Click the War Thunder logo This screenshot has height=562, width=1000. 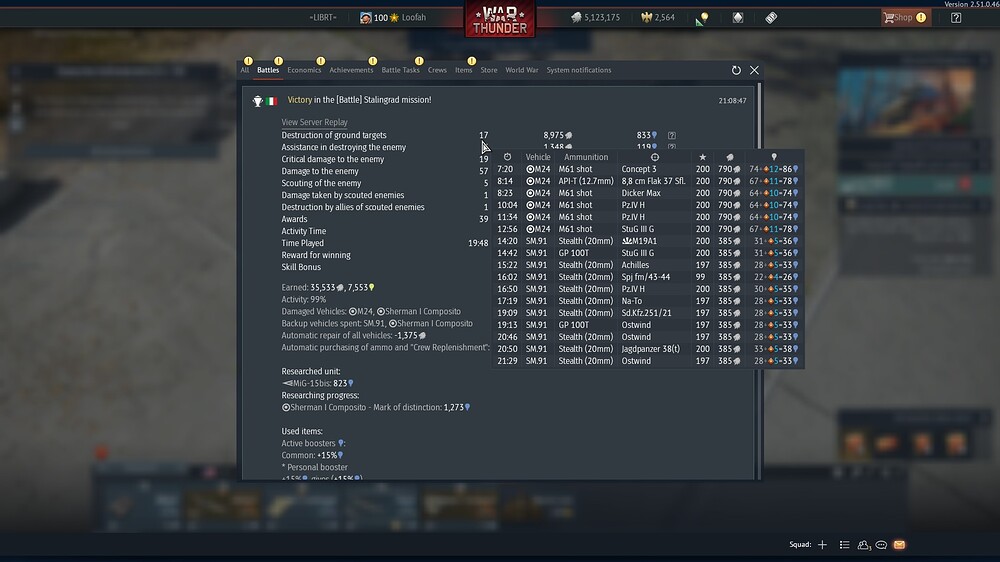click(x=499, y=20)
